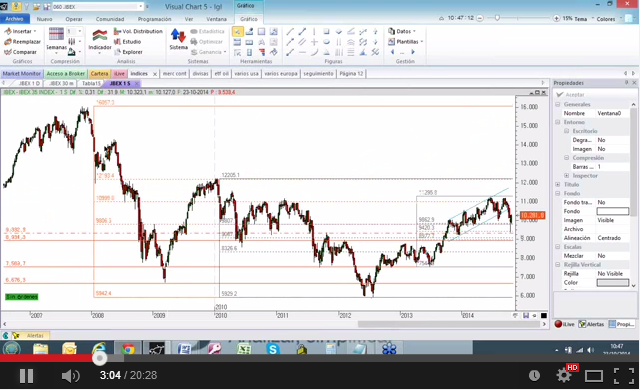Collapse the Escalas property group
Screen dimensions: 640x390
558,247
